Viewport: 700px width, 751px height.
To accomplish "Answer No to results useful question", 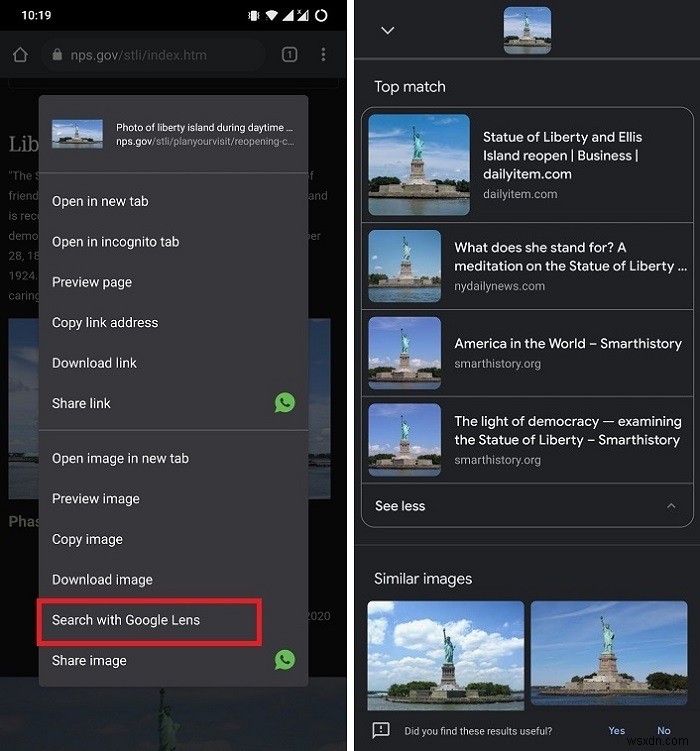I will pyautogui.click(x=663, y=730).
